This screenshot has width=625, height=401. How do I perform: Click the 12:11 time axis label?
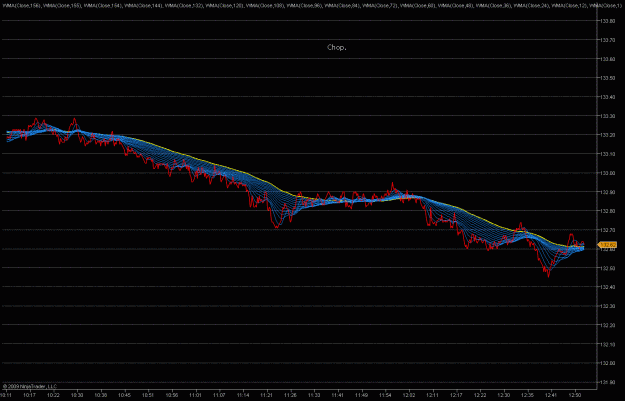(x=433, y=395)
